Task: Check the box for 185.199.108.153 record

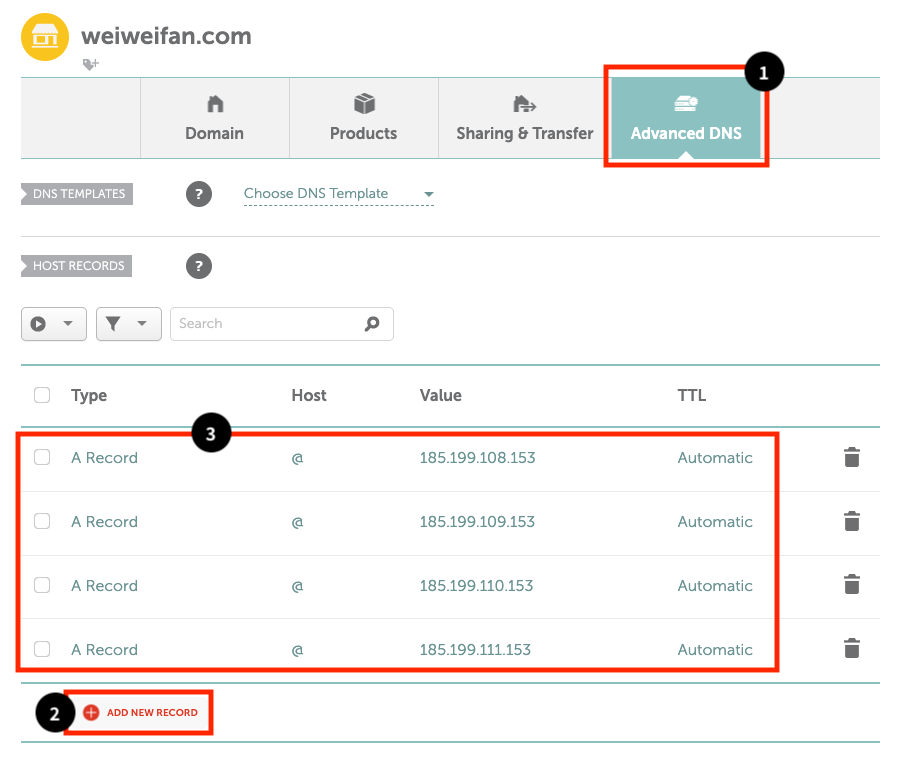Action: point(42,458)
